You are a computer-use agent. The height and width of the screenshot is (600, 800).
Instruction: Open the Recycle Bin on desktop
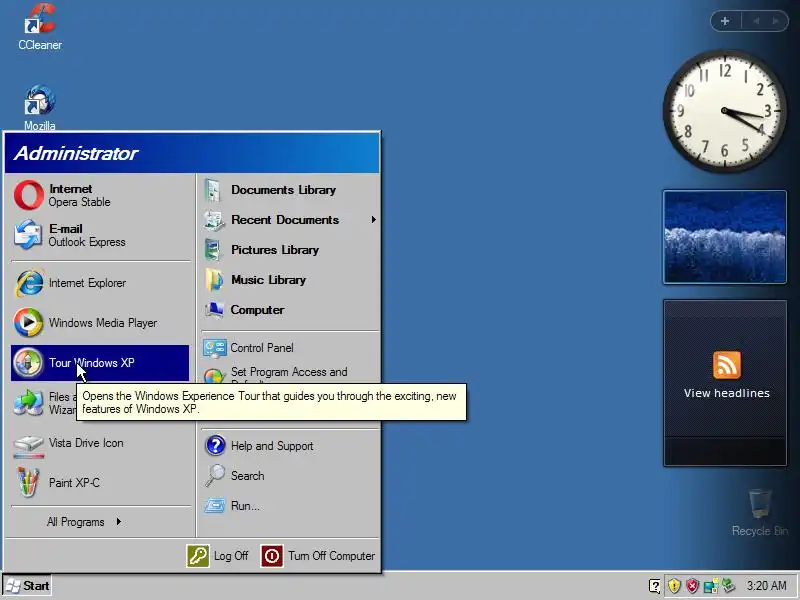coord(760,512)
